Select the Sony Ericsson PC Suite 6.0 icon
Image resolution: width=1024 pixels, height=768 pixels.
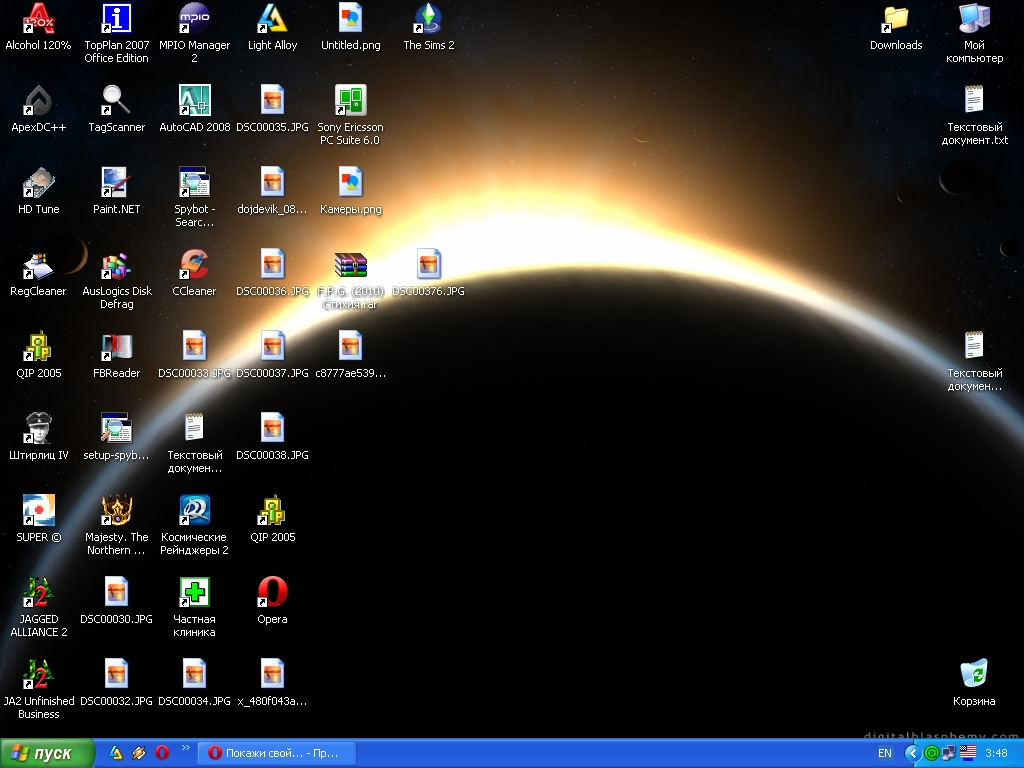pyautogui.click(x=350, y=101)
